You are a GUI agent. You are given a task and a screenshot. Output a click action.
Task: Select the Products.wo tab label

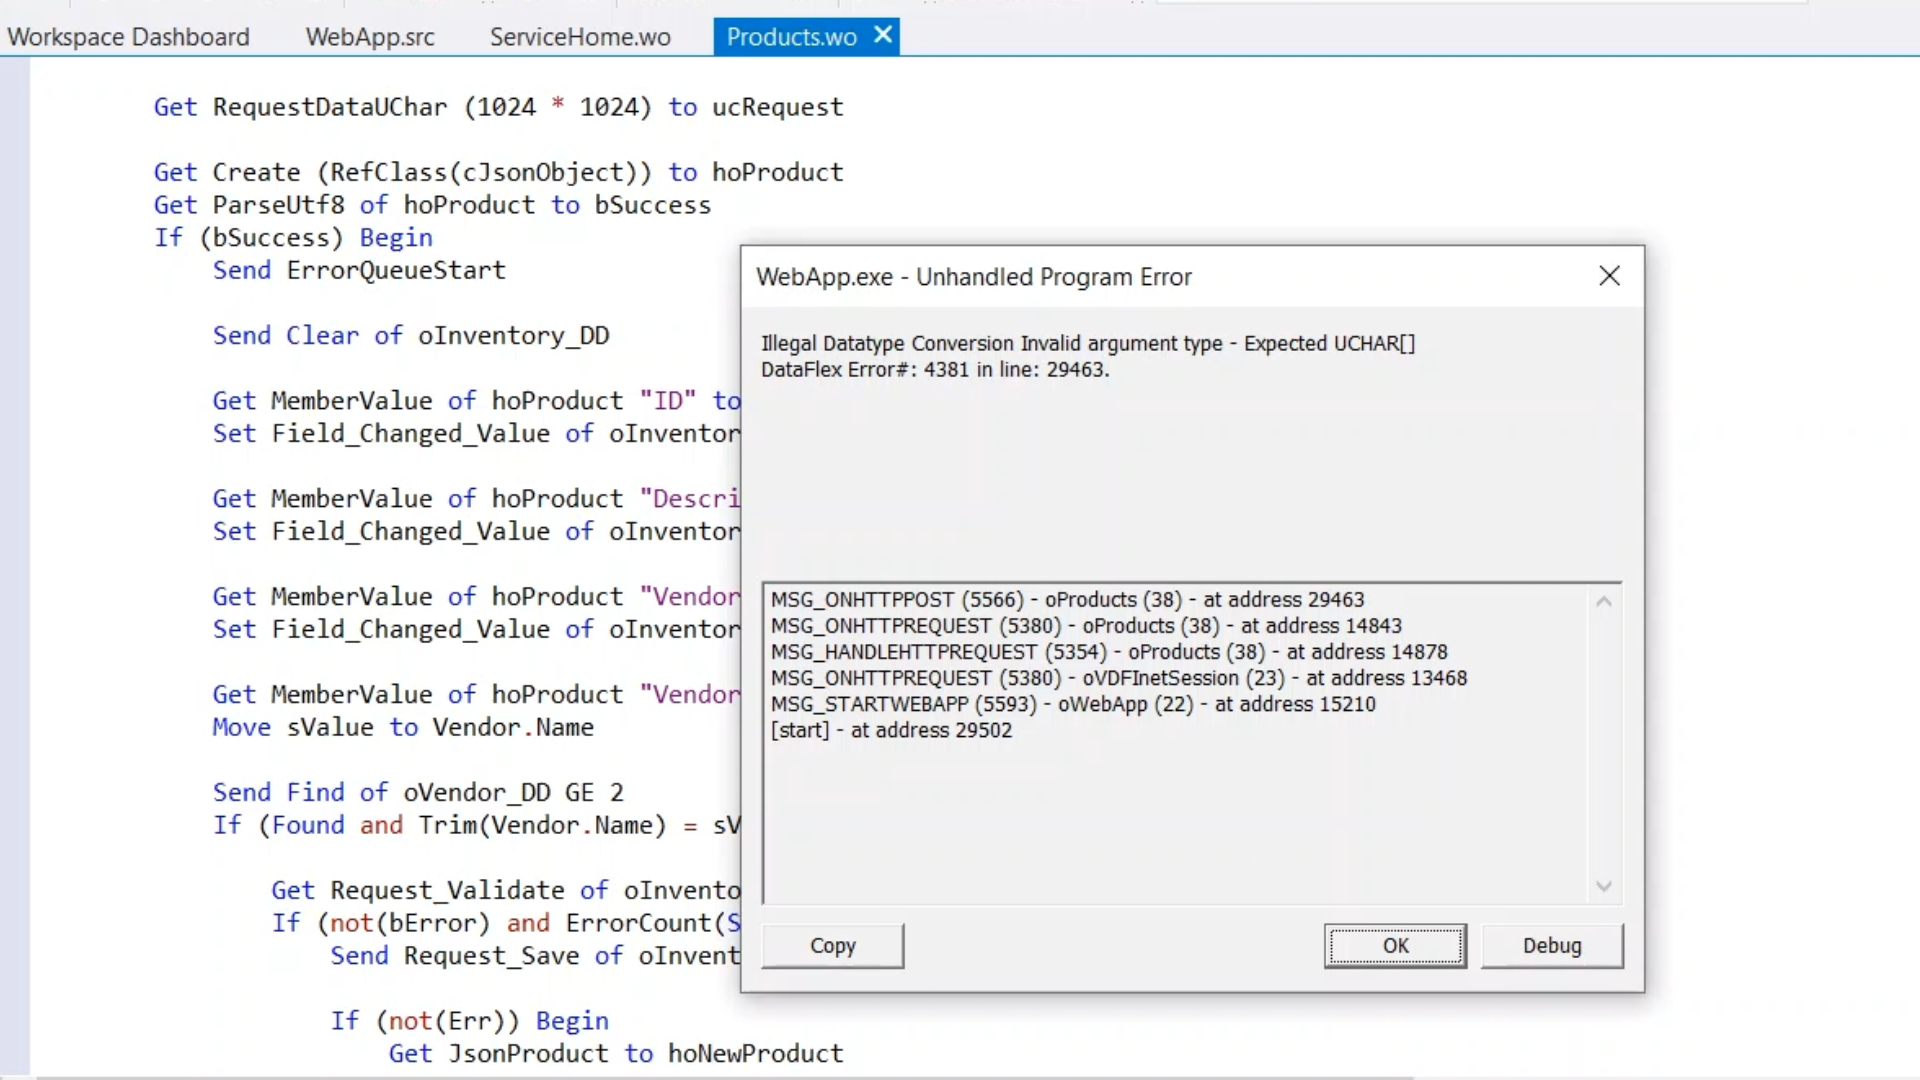pyautogui.click(x=791, y=37)
